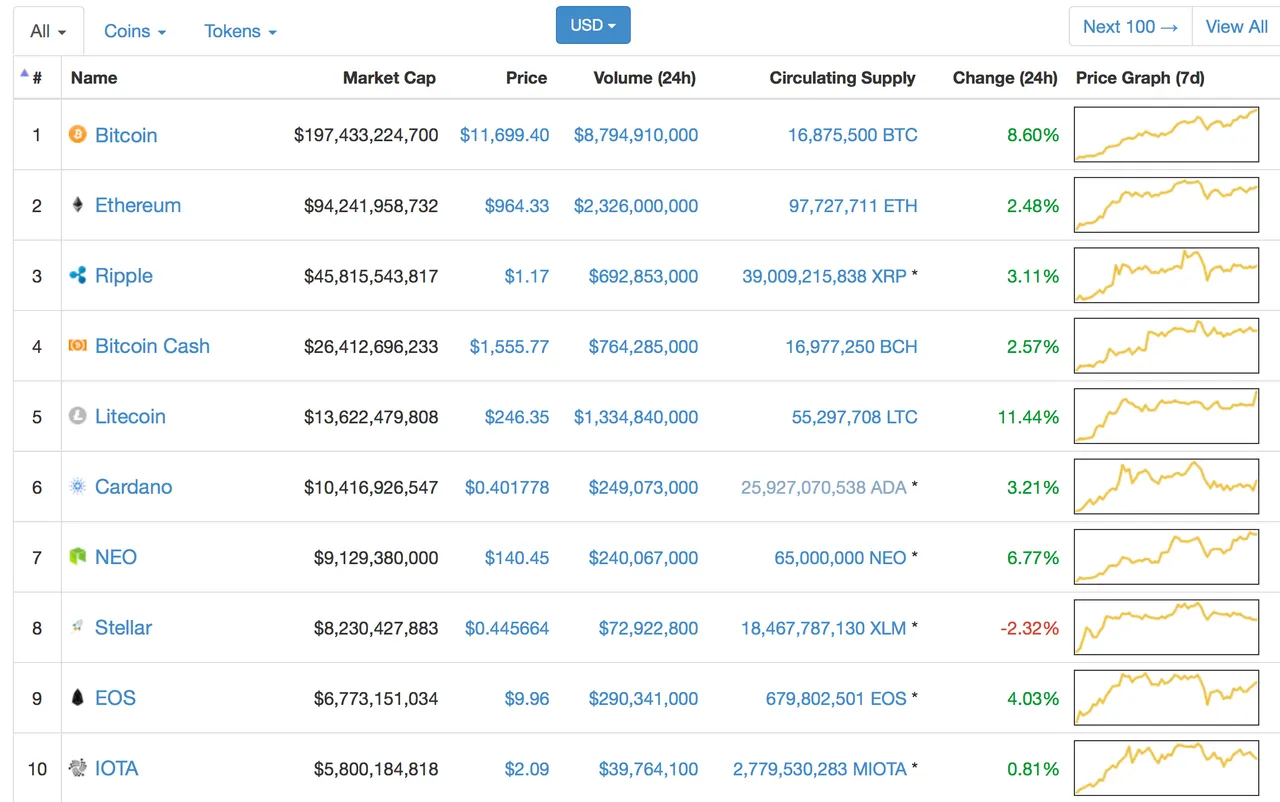Click the IOTA logo icon
1280x802 pixels.
click(x=77, y=768)
